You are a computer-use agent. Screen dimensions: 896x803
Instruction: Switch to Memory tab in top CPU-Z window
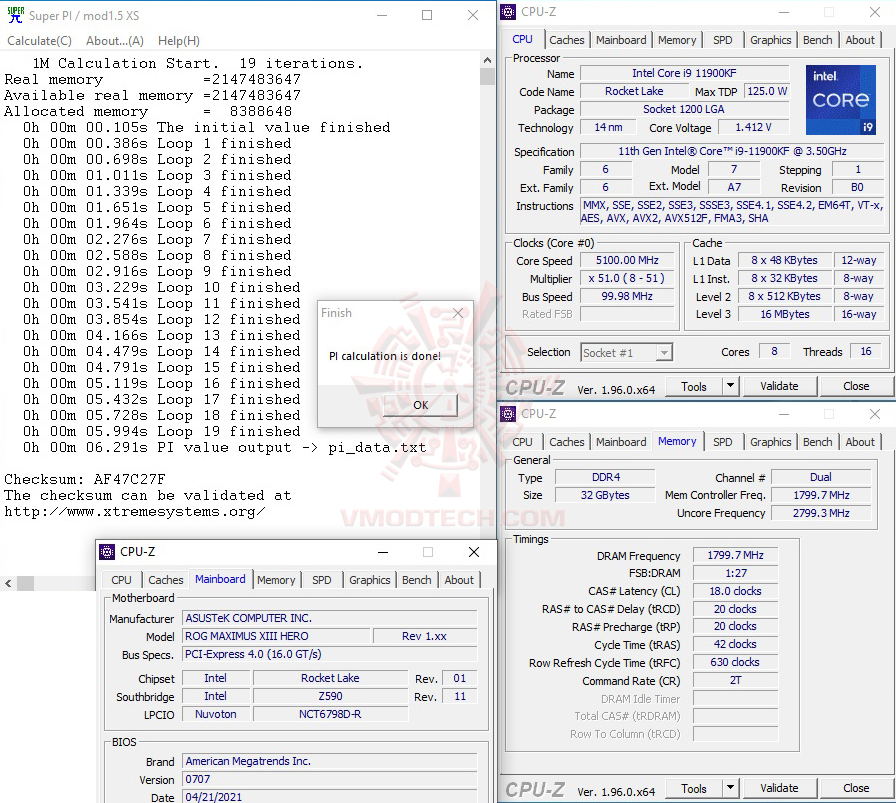(677, 40)
